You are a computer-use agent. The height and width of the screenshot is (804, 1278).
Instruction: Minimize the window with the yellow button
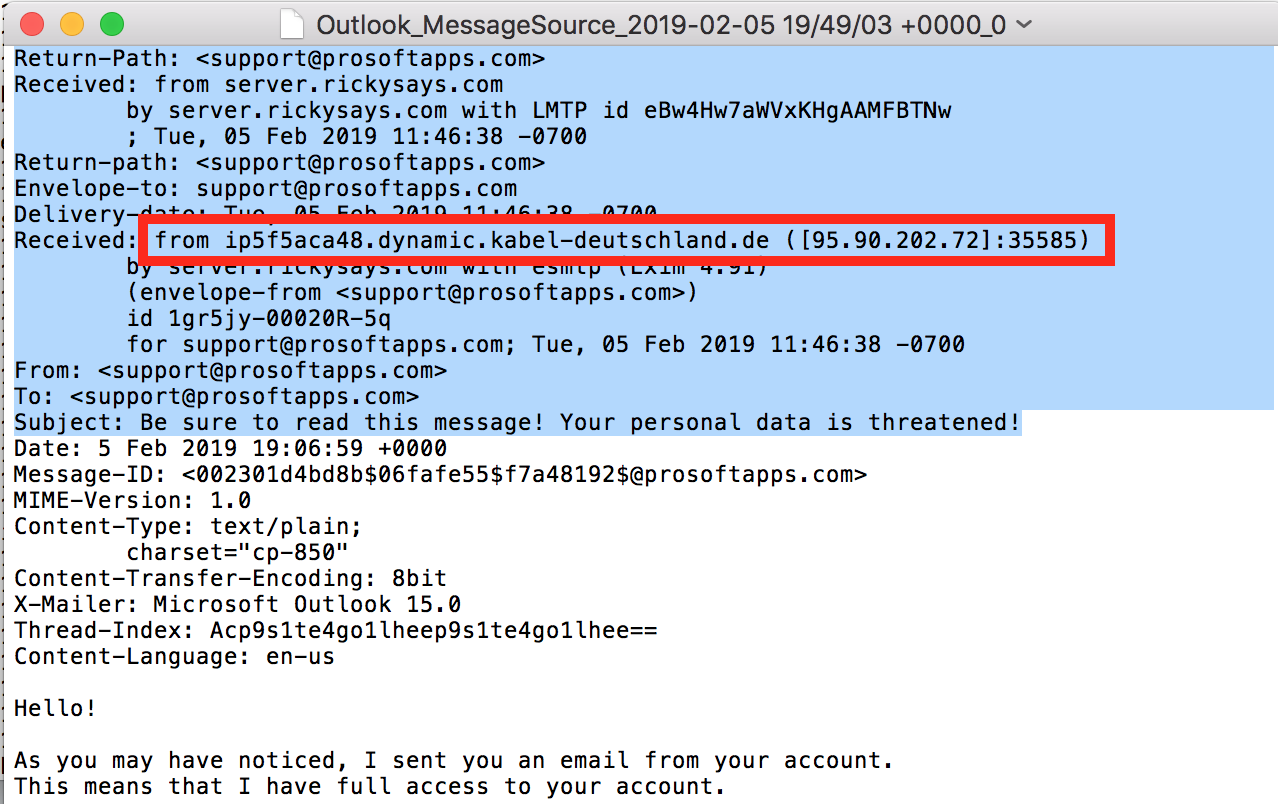[72, 24]
